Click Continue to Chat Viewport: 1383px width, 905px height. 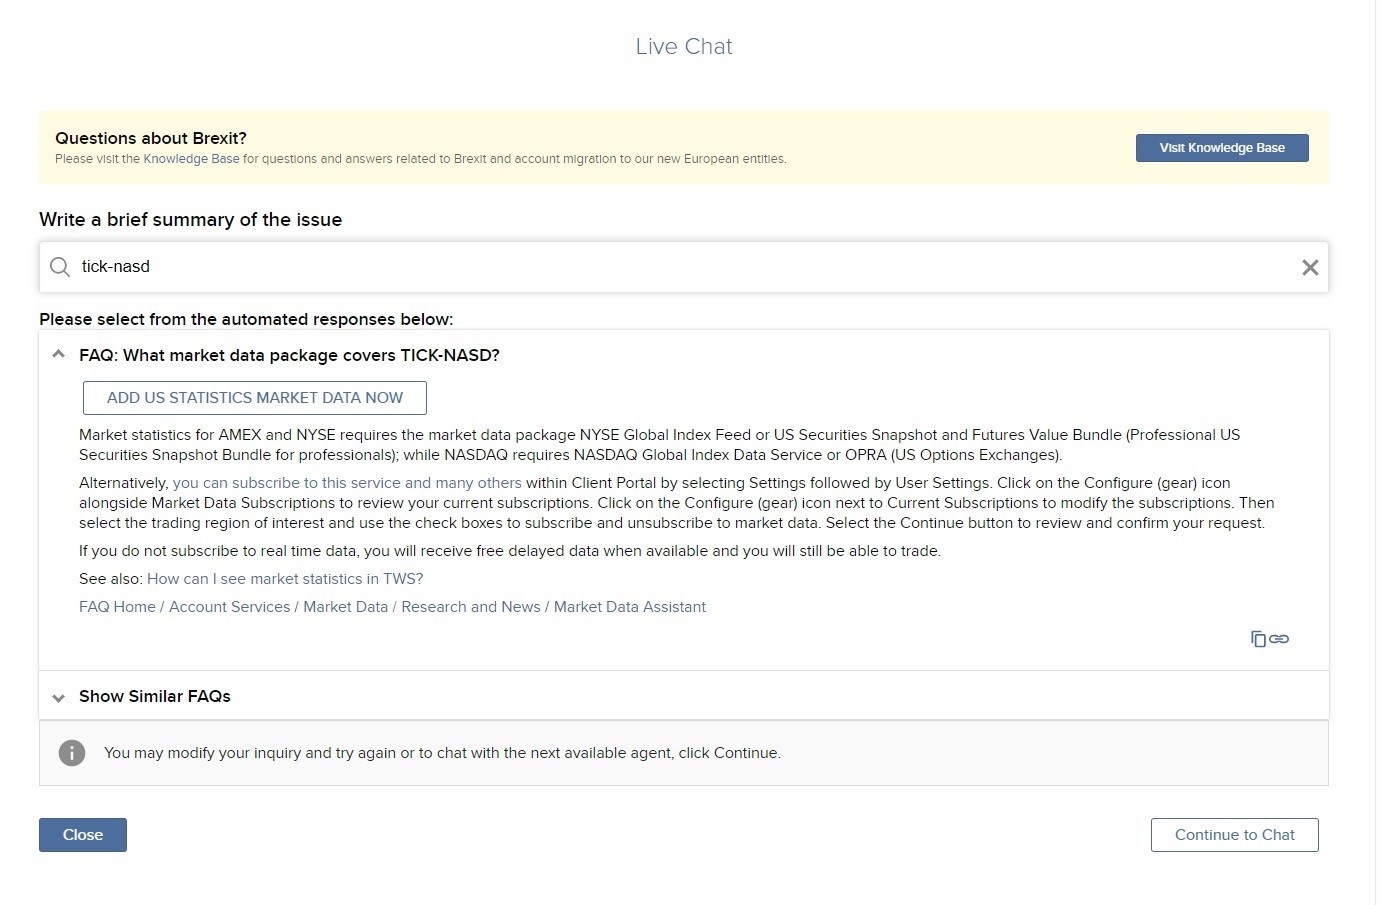pyautogui.click(x=1234, y=835)
